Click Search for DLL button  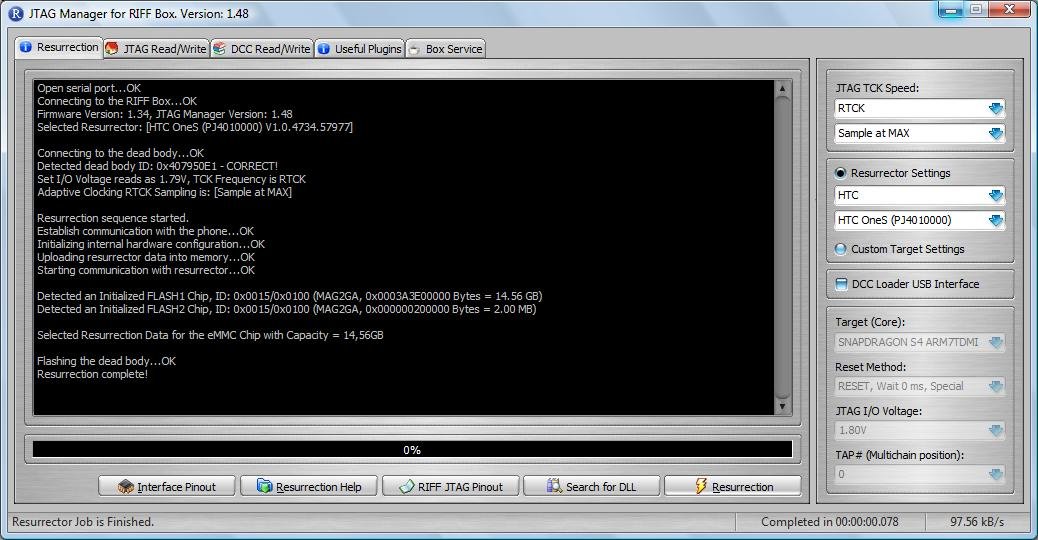click(592, 486)
